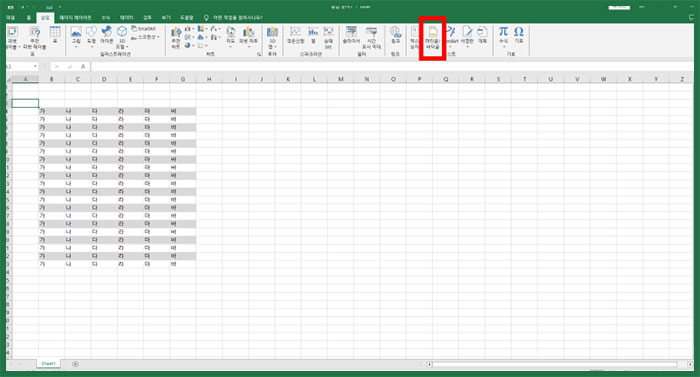Switch to the Page Layout (페이지 레이아웃) tab
Viewport: 700px width, 377px height.
click(75, 17)
